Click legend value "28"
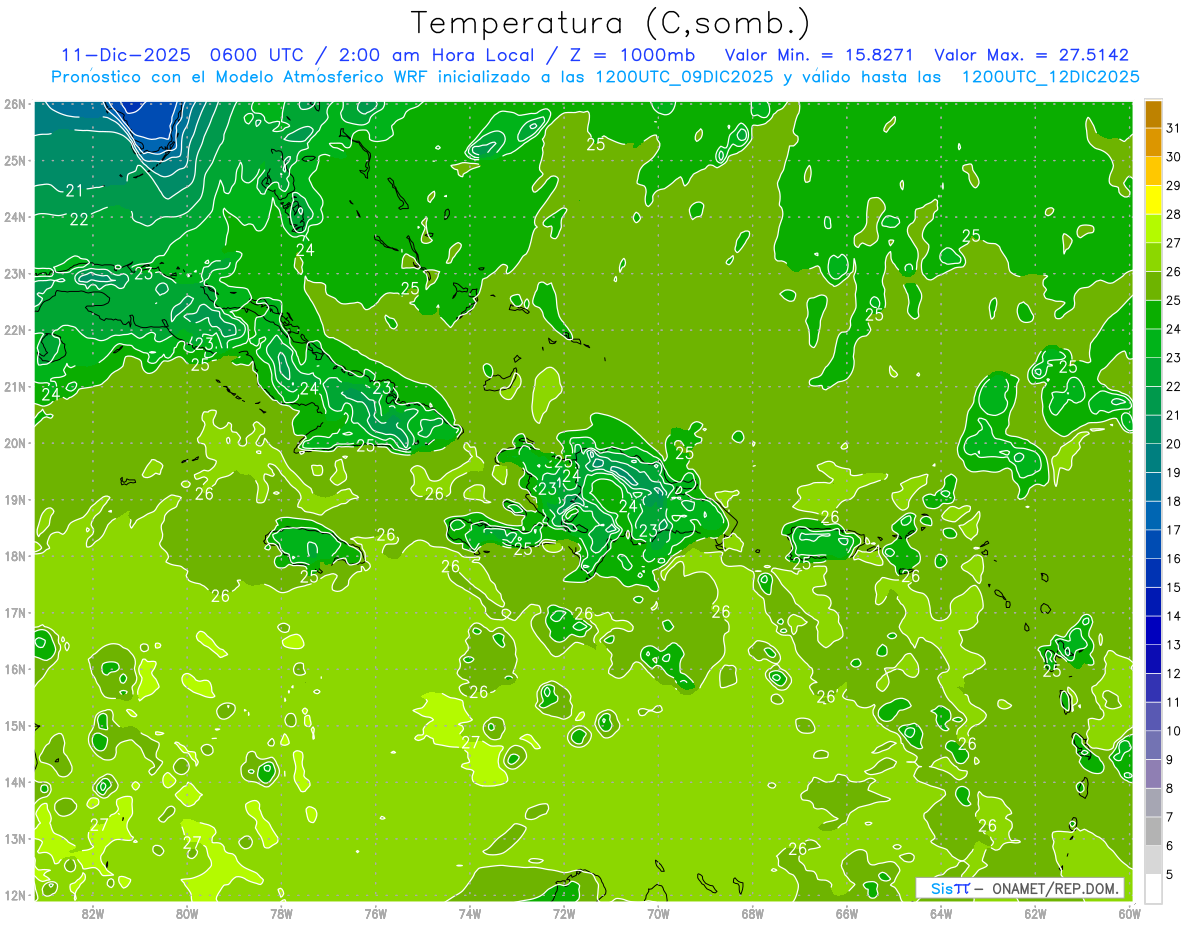This screenshot has height=927, width=1200. point(1174,214)
